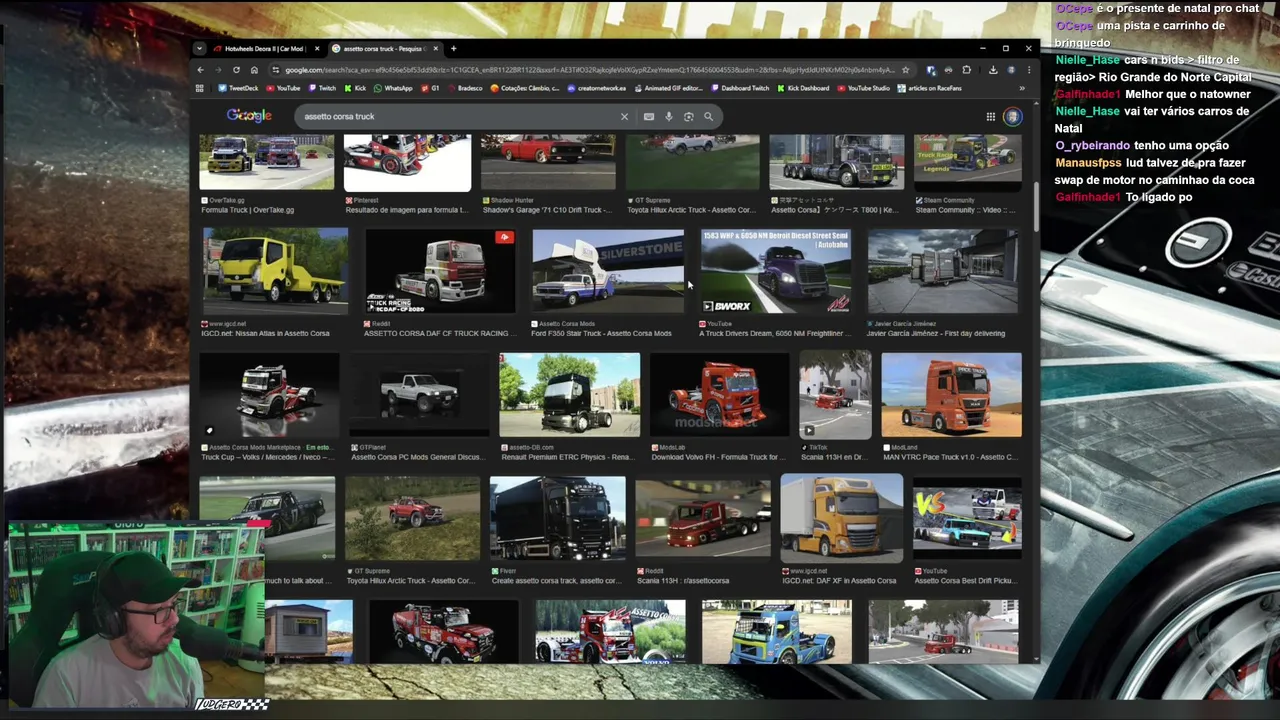The image size is (1280, 720).
Task: Open Scania 113H Reddit thumbnail
Action: pos(702,518)
